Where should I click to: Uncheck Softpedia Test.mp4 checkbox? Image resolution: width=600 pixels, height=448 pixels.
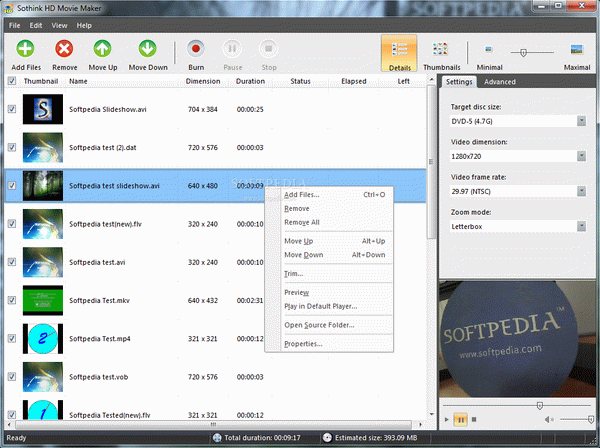click(x=12, y=339)
